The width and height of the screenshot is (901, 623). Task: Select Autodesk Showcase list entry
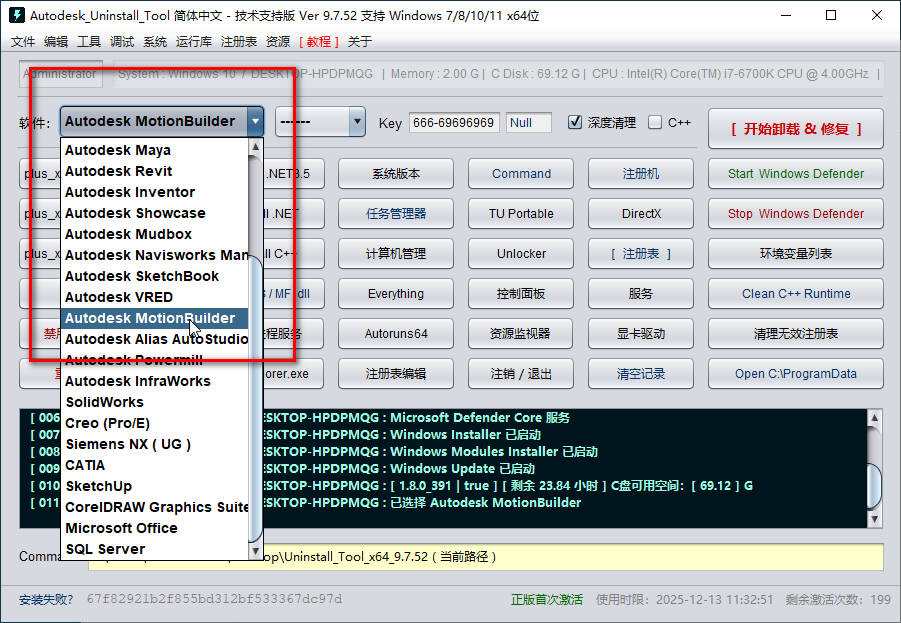[155, 213]
